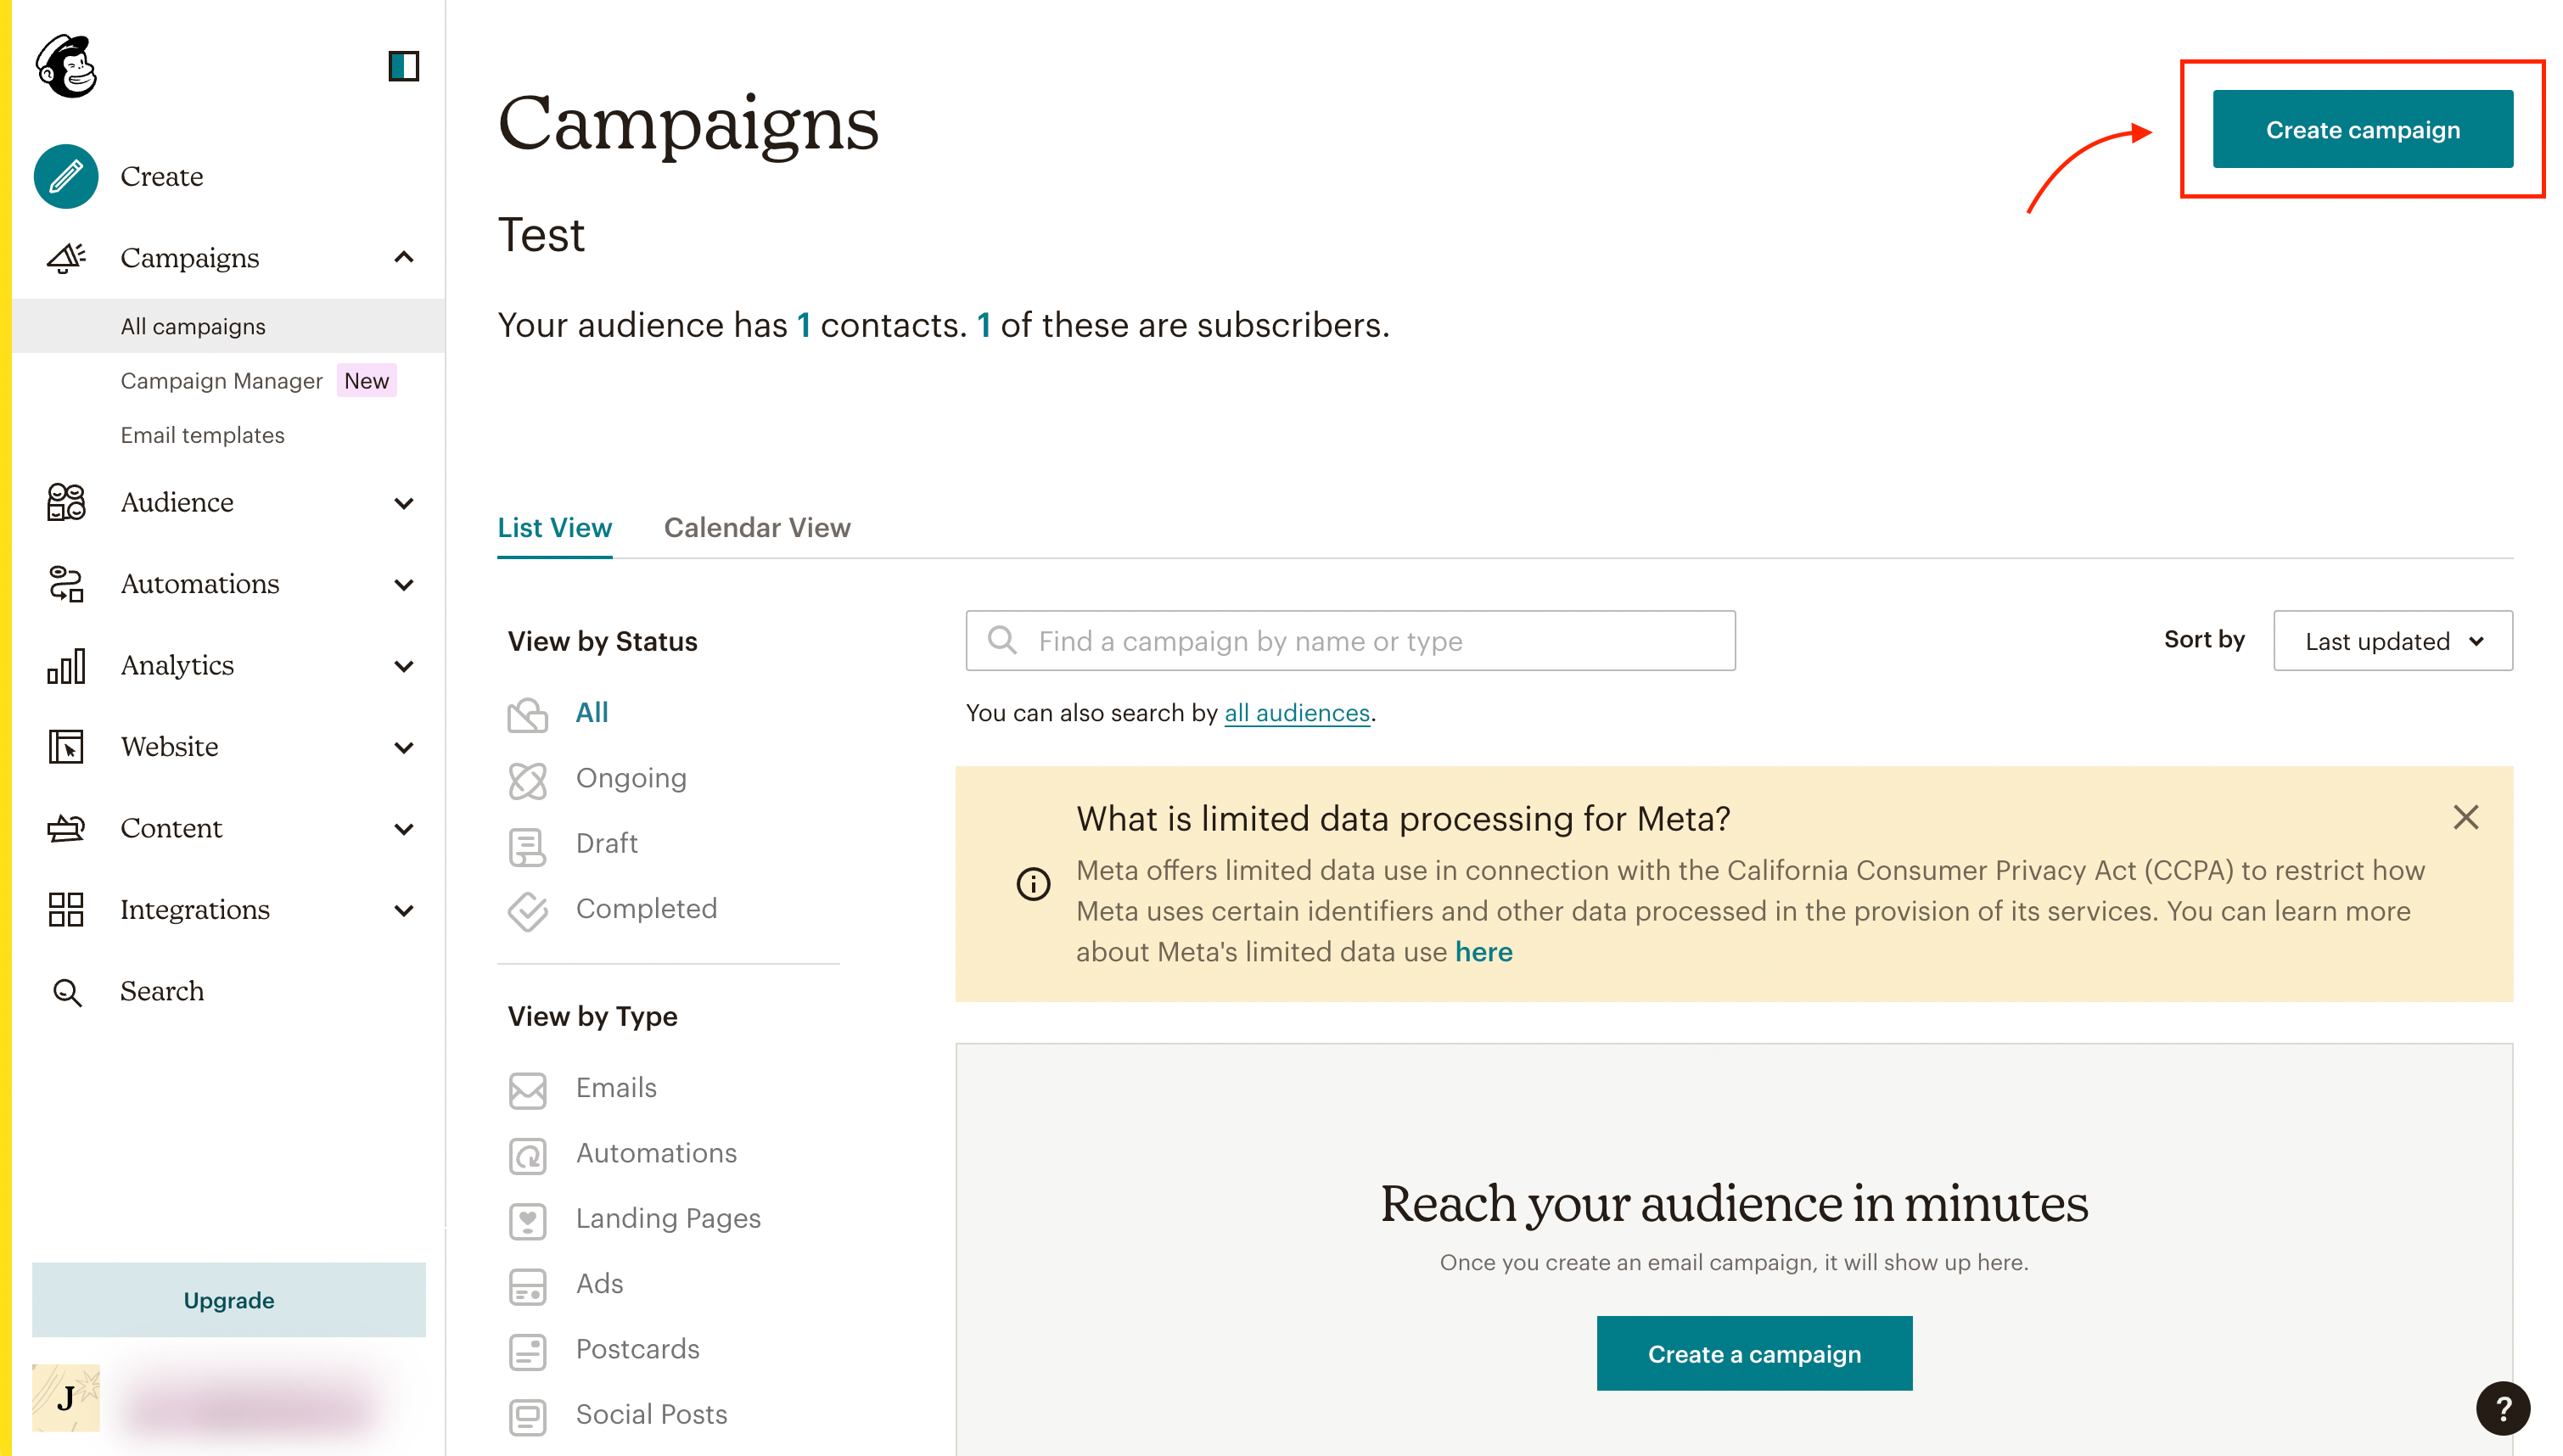Switch to Calendar View tab

point(757,526)
